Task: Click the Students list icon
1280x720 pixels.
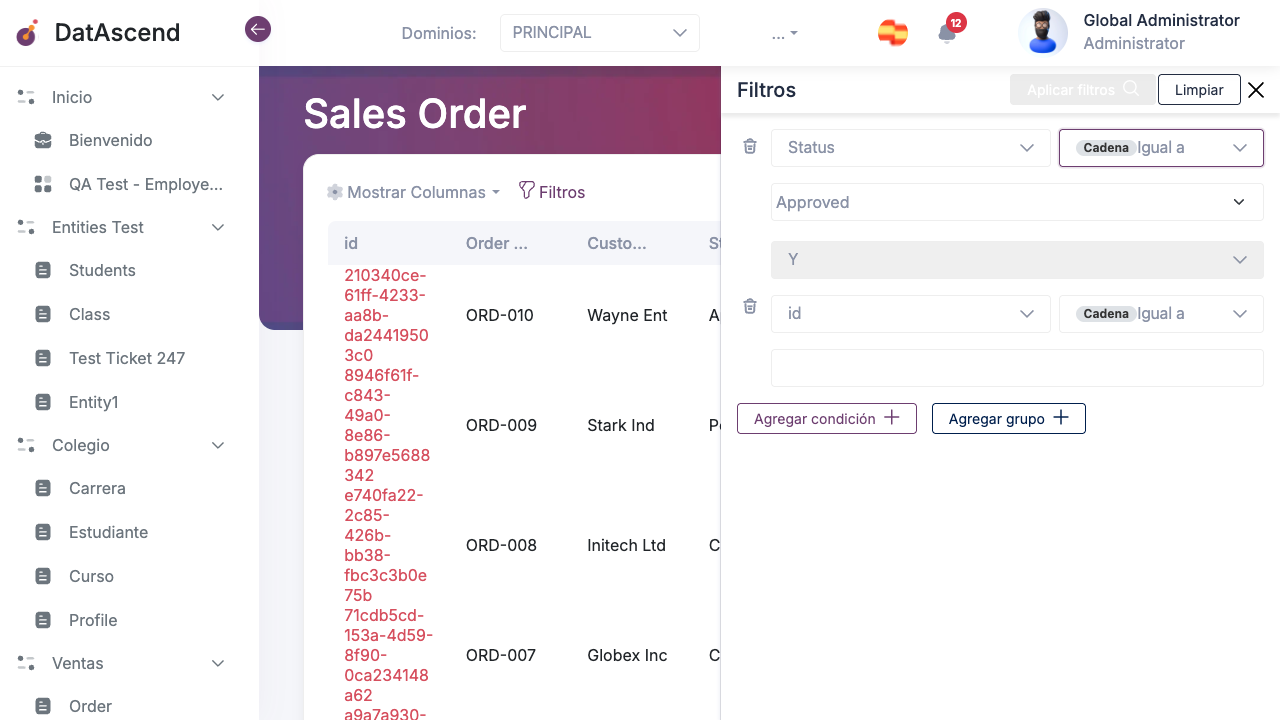Action: 43,270
